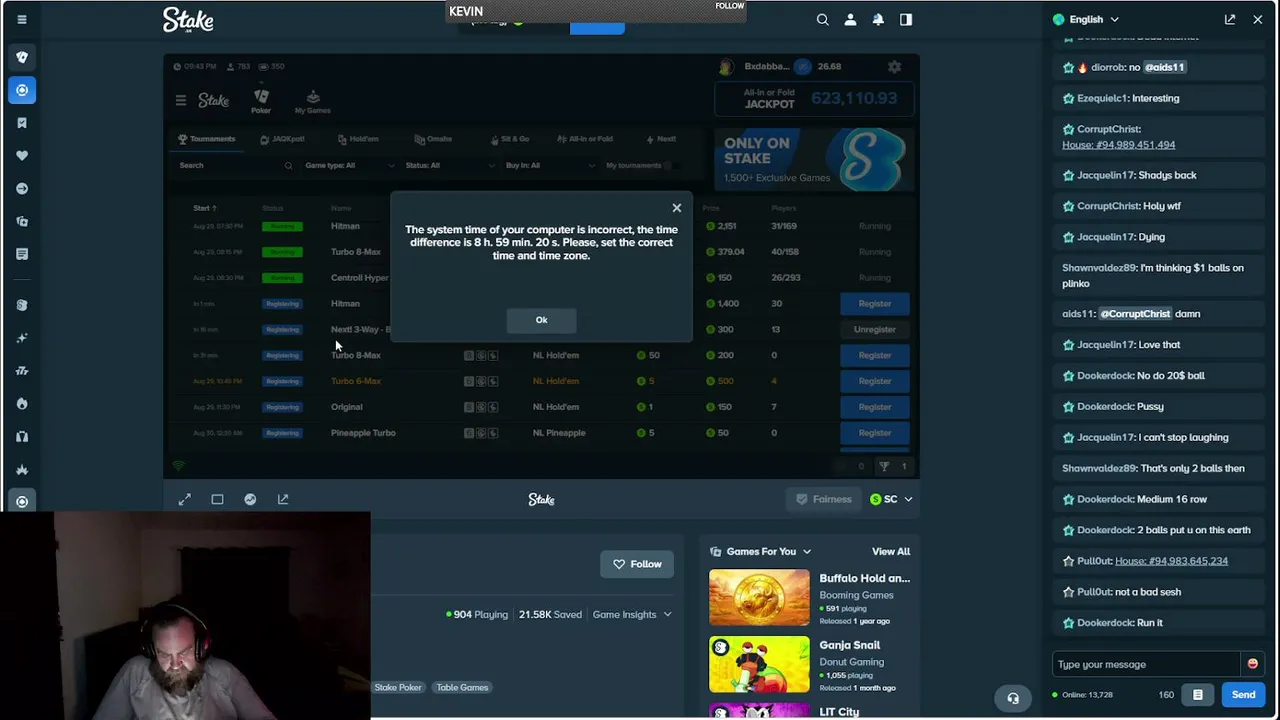
Task: Open the emoji picker in chat
Action: pos(1252,664)
